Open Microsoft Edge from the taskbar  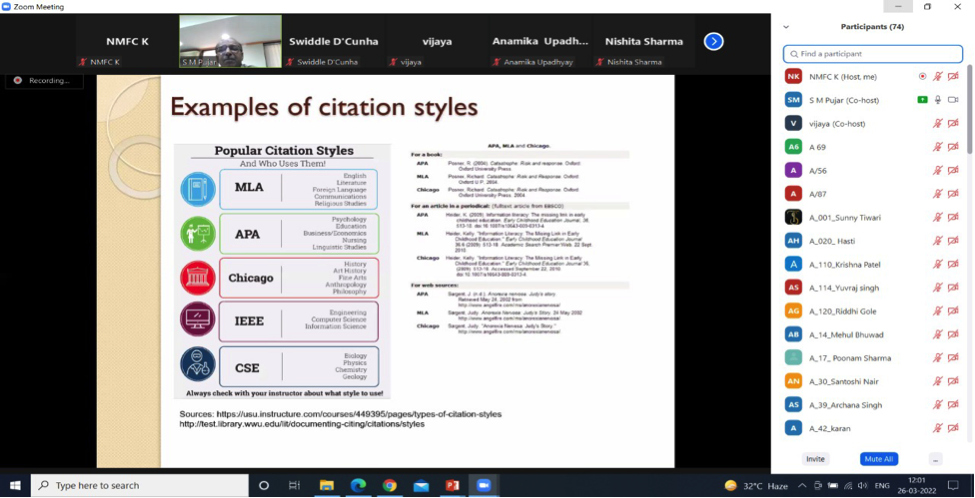click(358, 486)
